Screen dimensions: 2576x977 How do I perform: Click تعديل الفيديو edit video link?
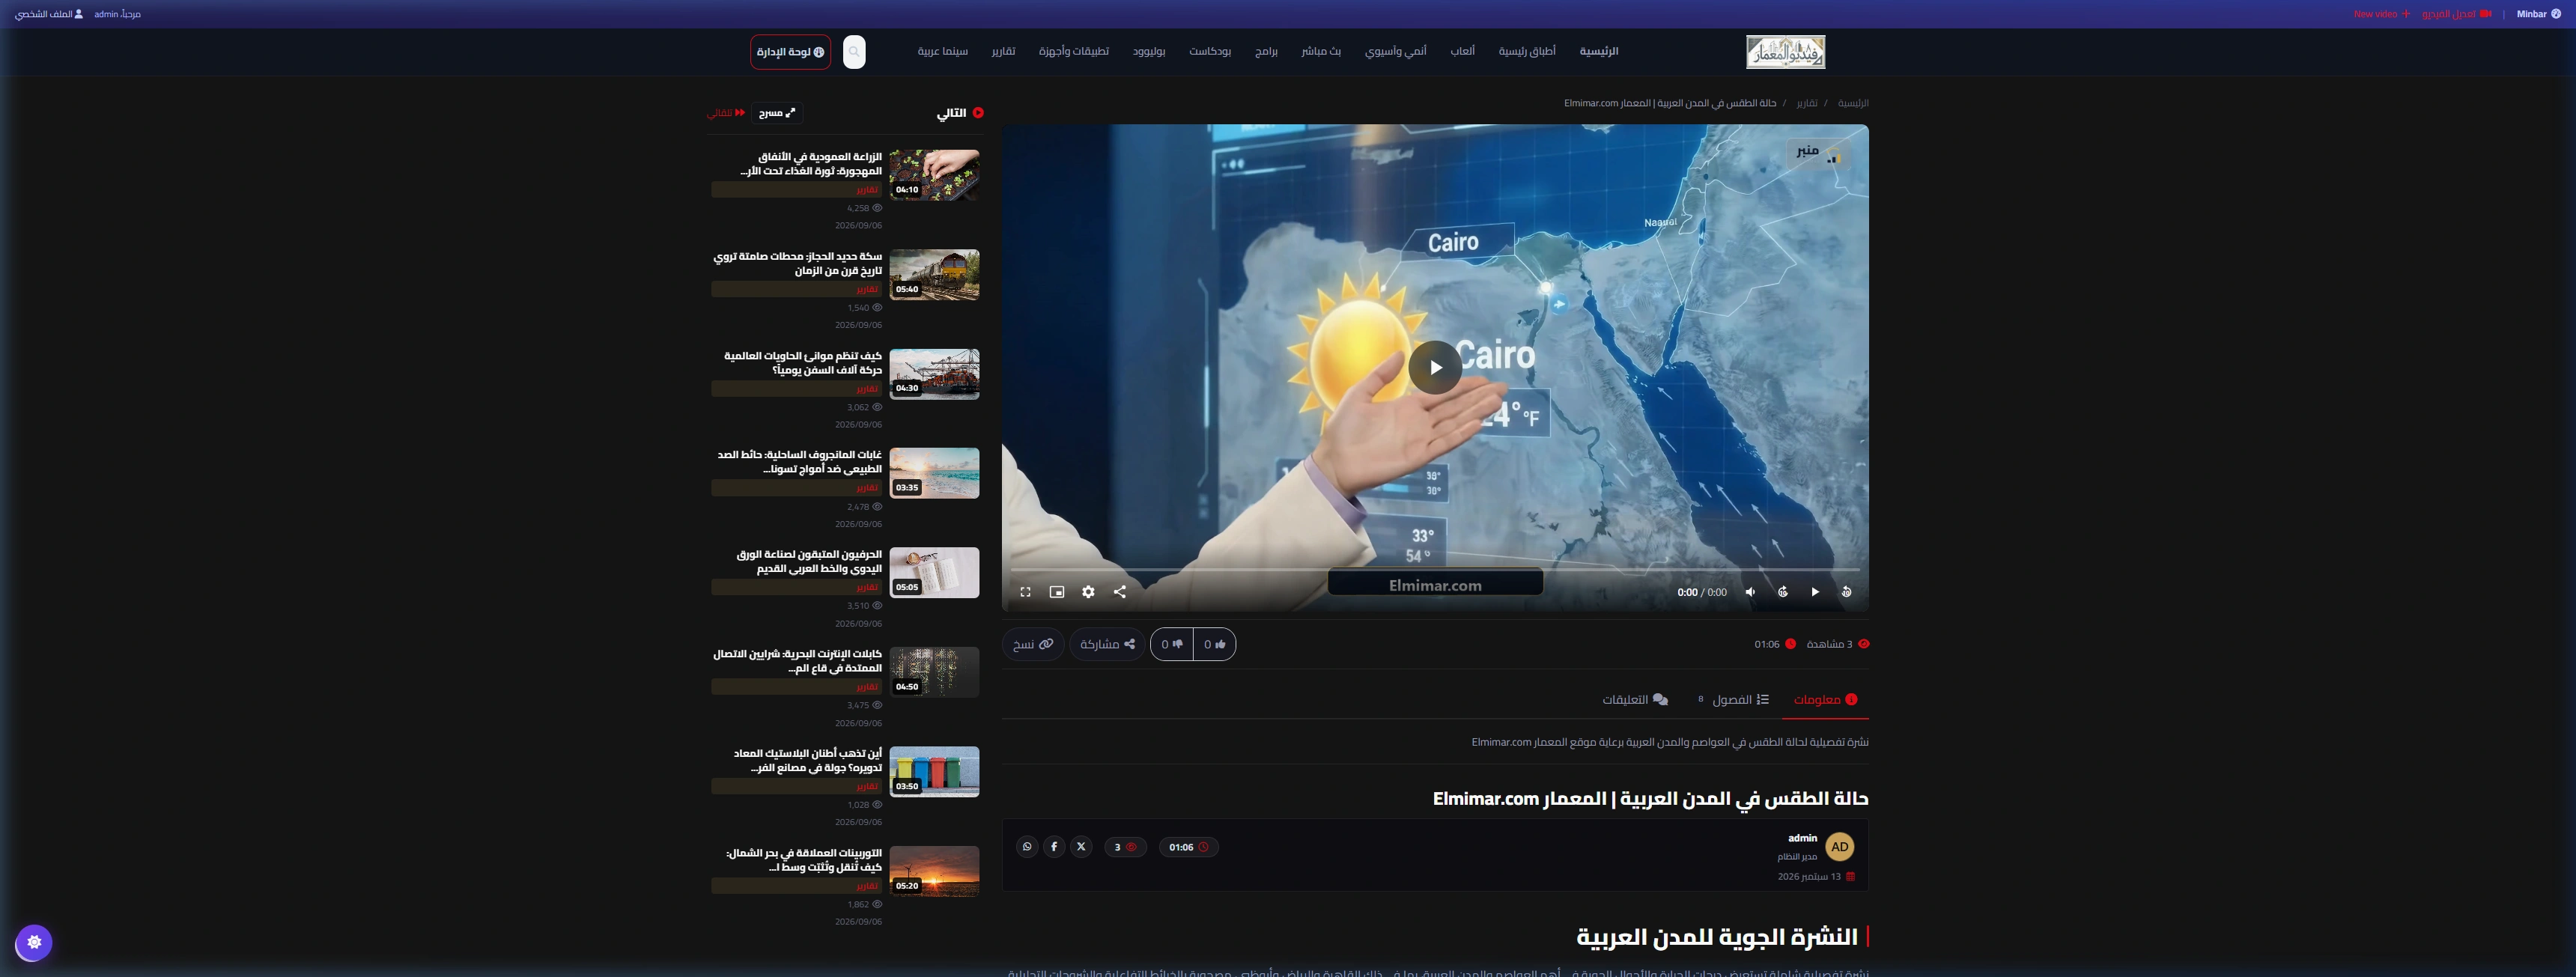[x=2456, y=14]
